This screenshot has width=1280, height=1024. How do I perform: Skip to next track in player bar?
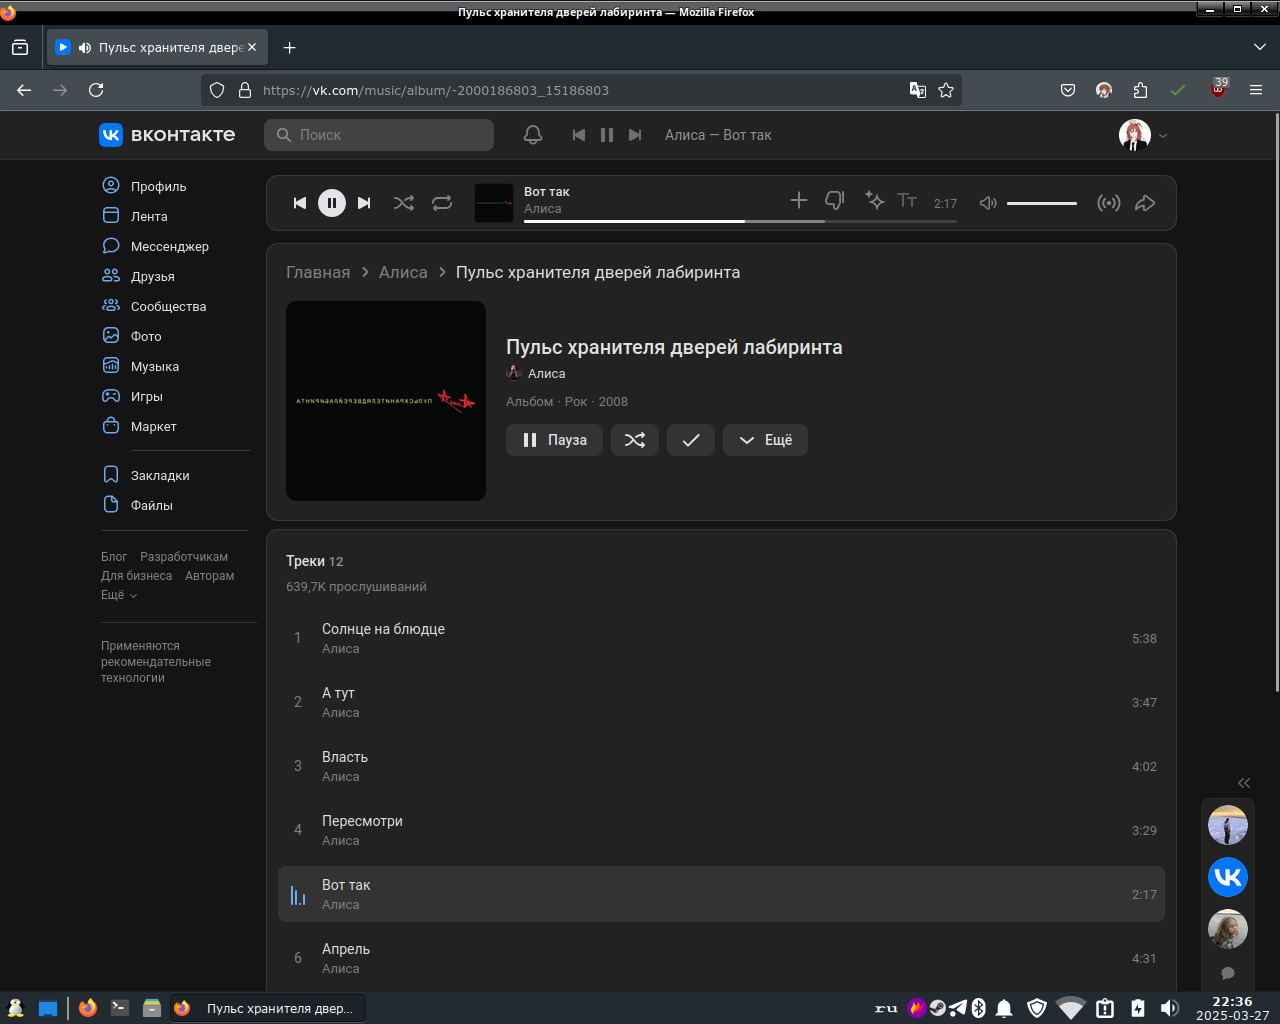(x=364, y=203)
